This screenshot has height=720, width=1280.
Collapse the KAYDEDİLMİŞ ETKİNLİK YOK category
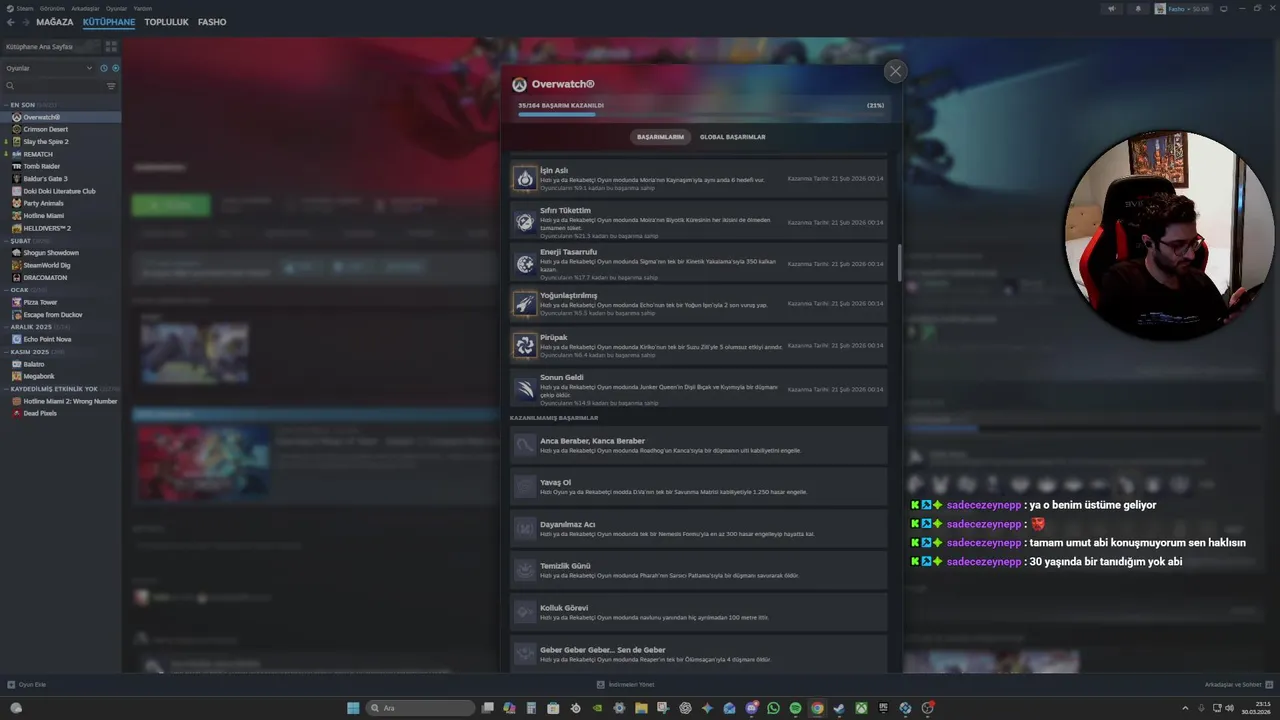[5, 389]
